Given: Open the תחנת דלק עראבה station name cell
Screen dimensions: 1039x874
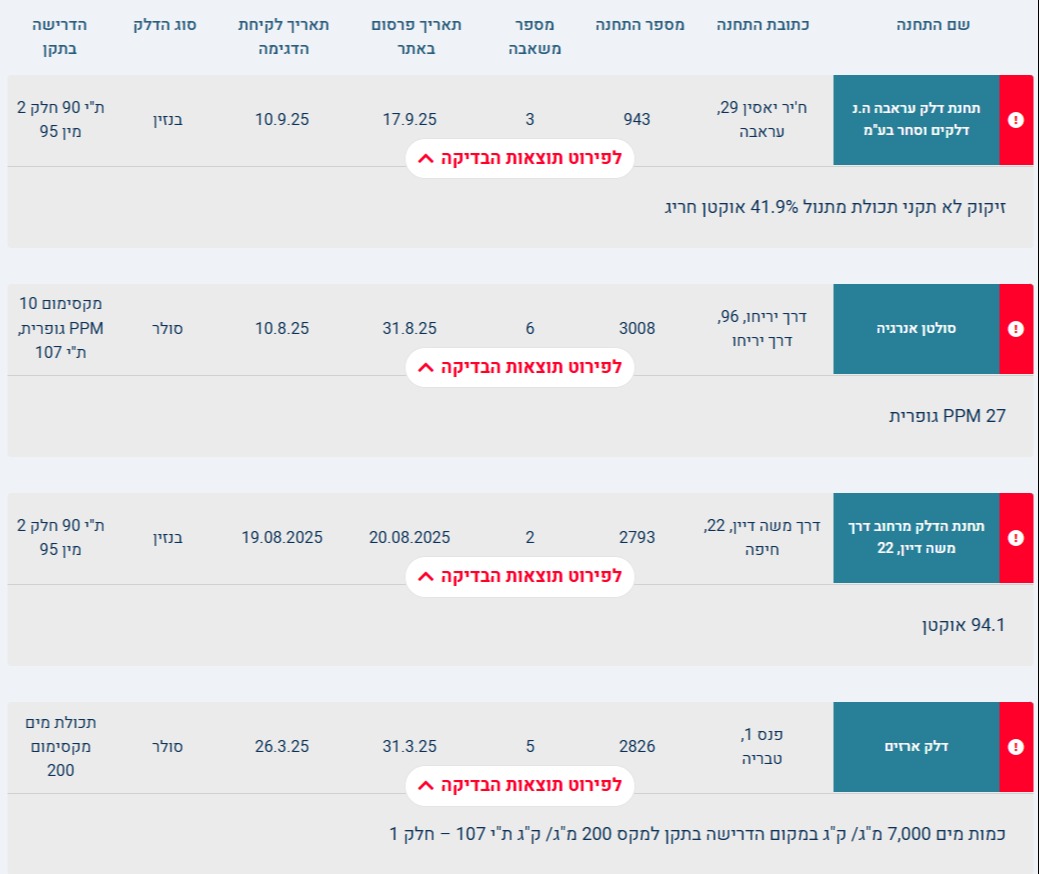Looking at the screenshot, I should click(x=916, y=120).
